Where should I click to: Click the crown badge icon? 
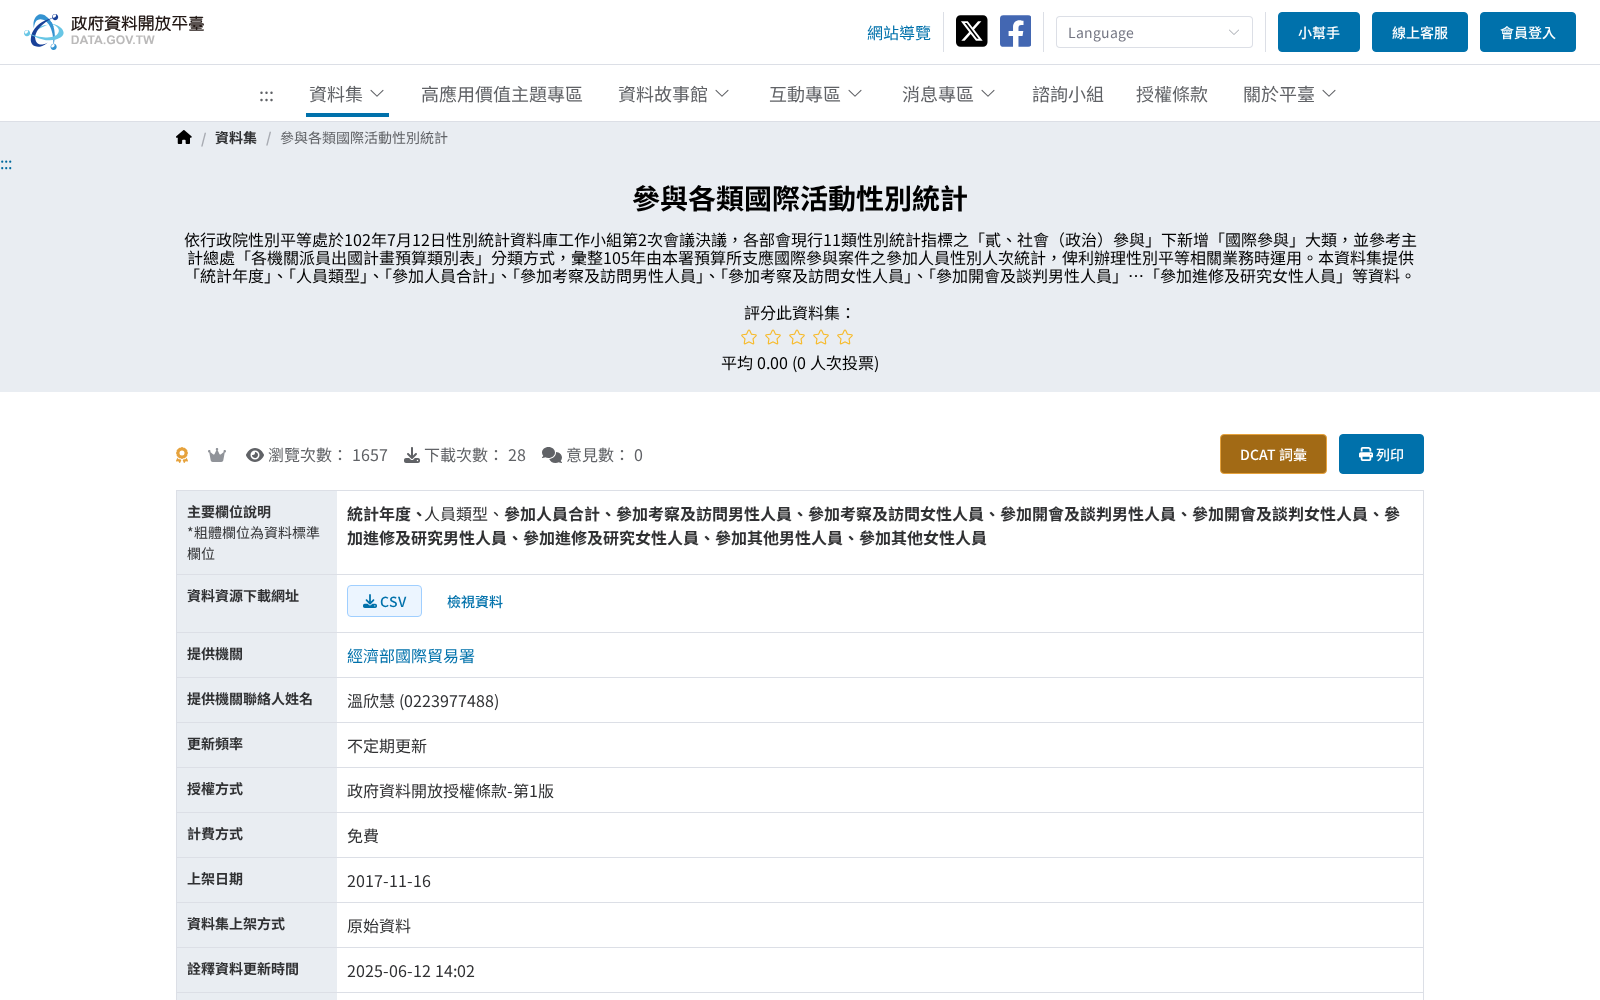click(x=217, y=455)
